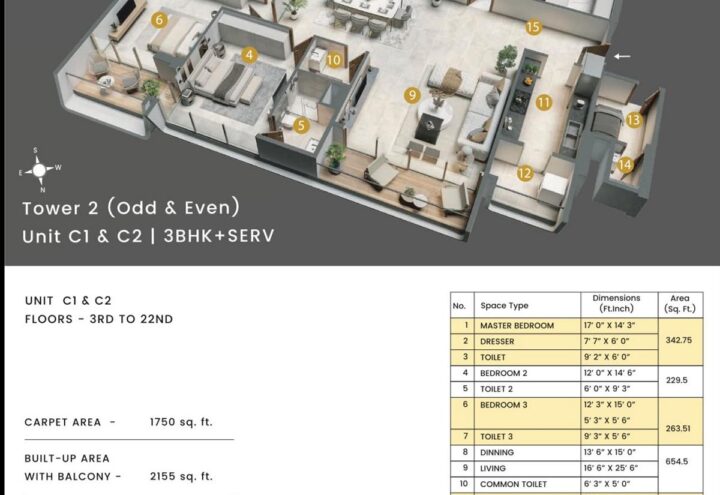Image resolution: width=720 pixels, height=495 pixels.
Task: Click the 'CARPET AREA' label
Action: 62,422
